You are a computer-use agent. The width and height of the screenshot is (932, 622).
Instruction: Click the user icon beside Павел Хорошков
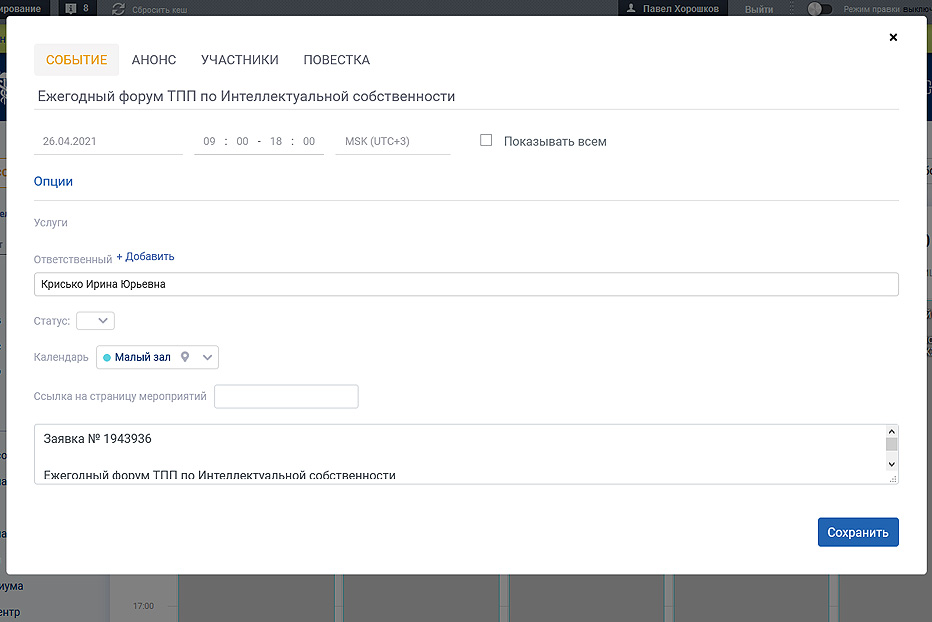(x=630, y=8)
